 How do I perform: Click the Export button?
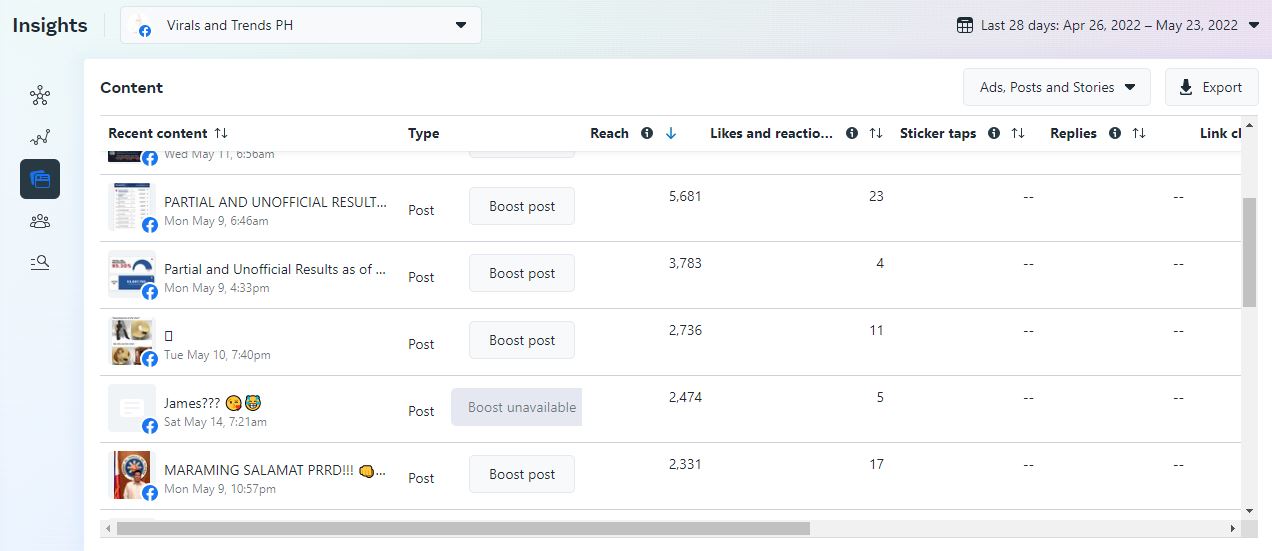1210,87
